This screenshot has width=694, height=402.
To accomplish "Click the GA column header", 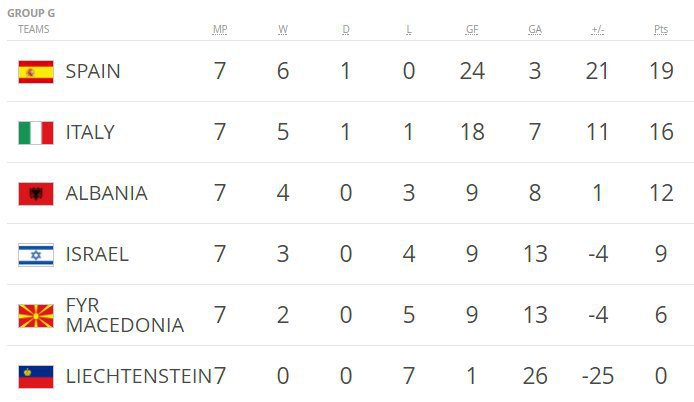I will click(535, 30).
